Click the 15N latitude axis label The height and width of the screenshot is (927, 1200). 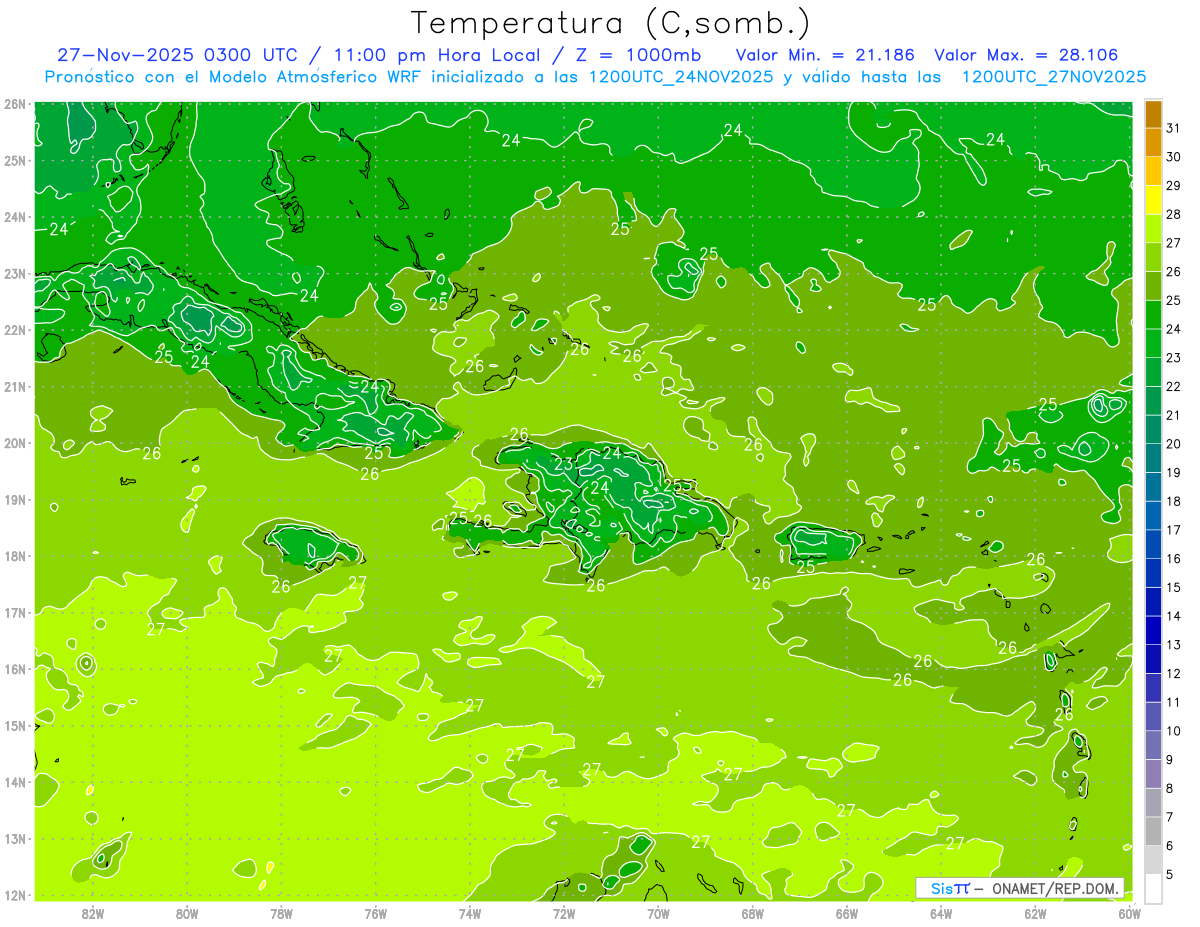click(15, 725)
